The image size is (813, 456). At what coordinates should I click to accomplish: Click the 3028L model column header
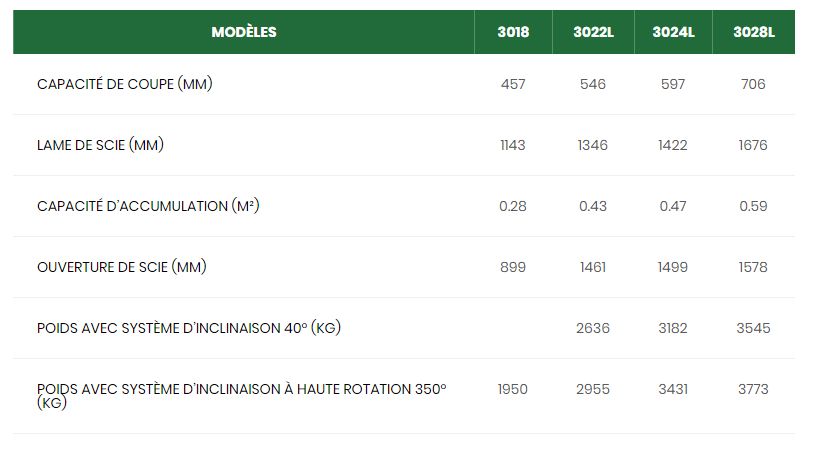click(x=753, y=32)
